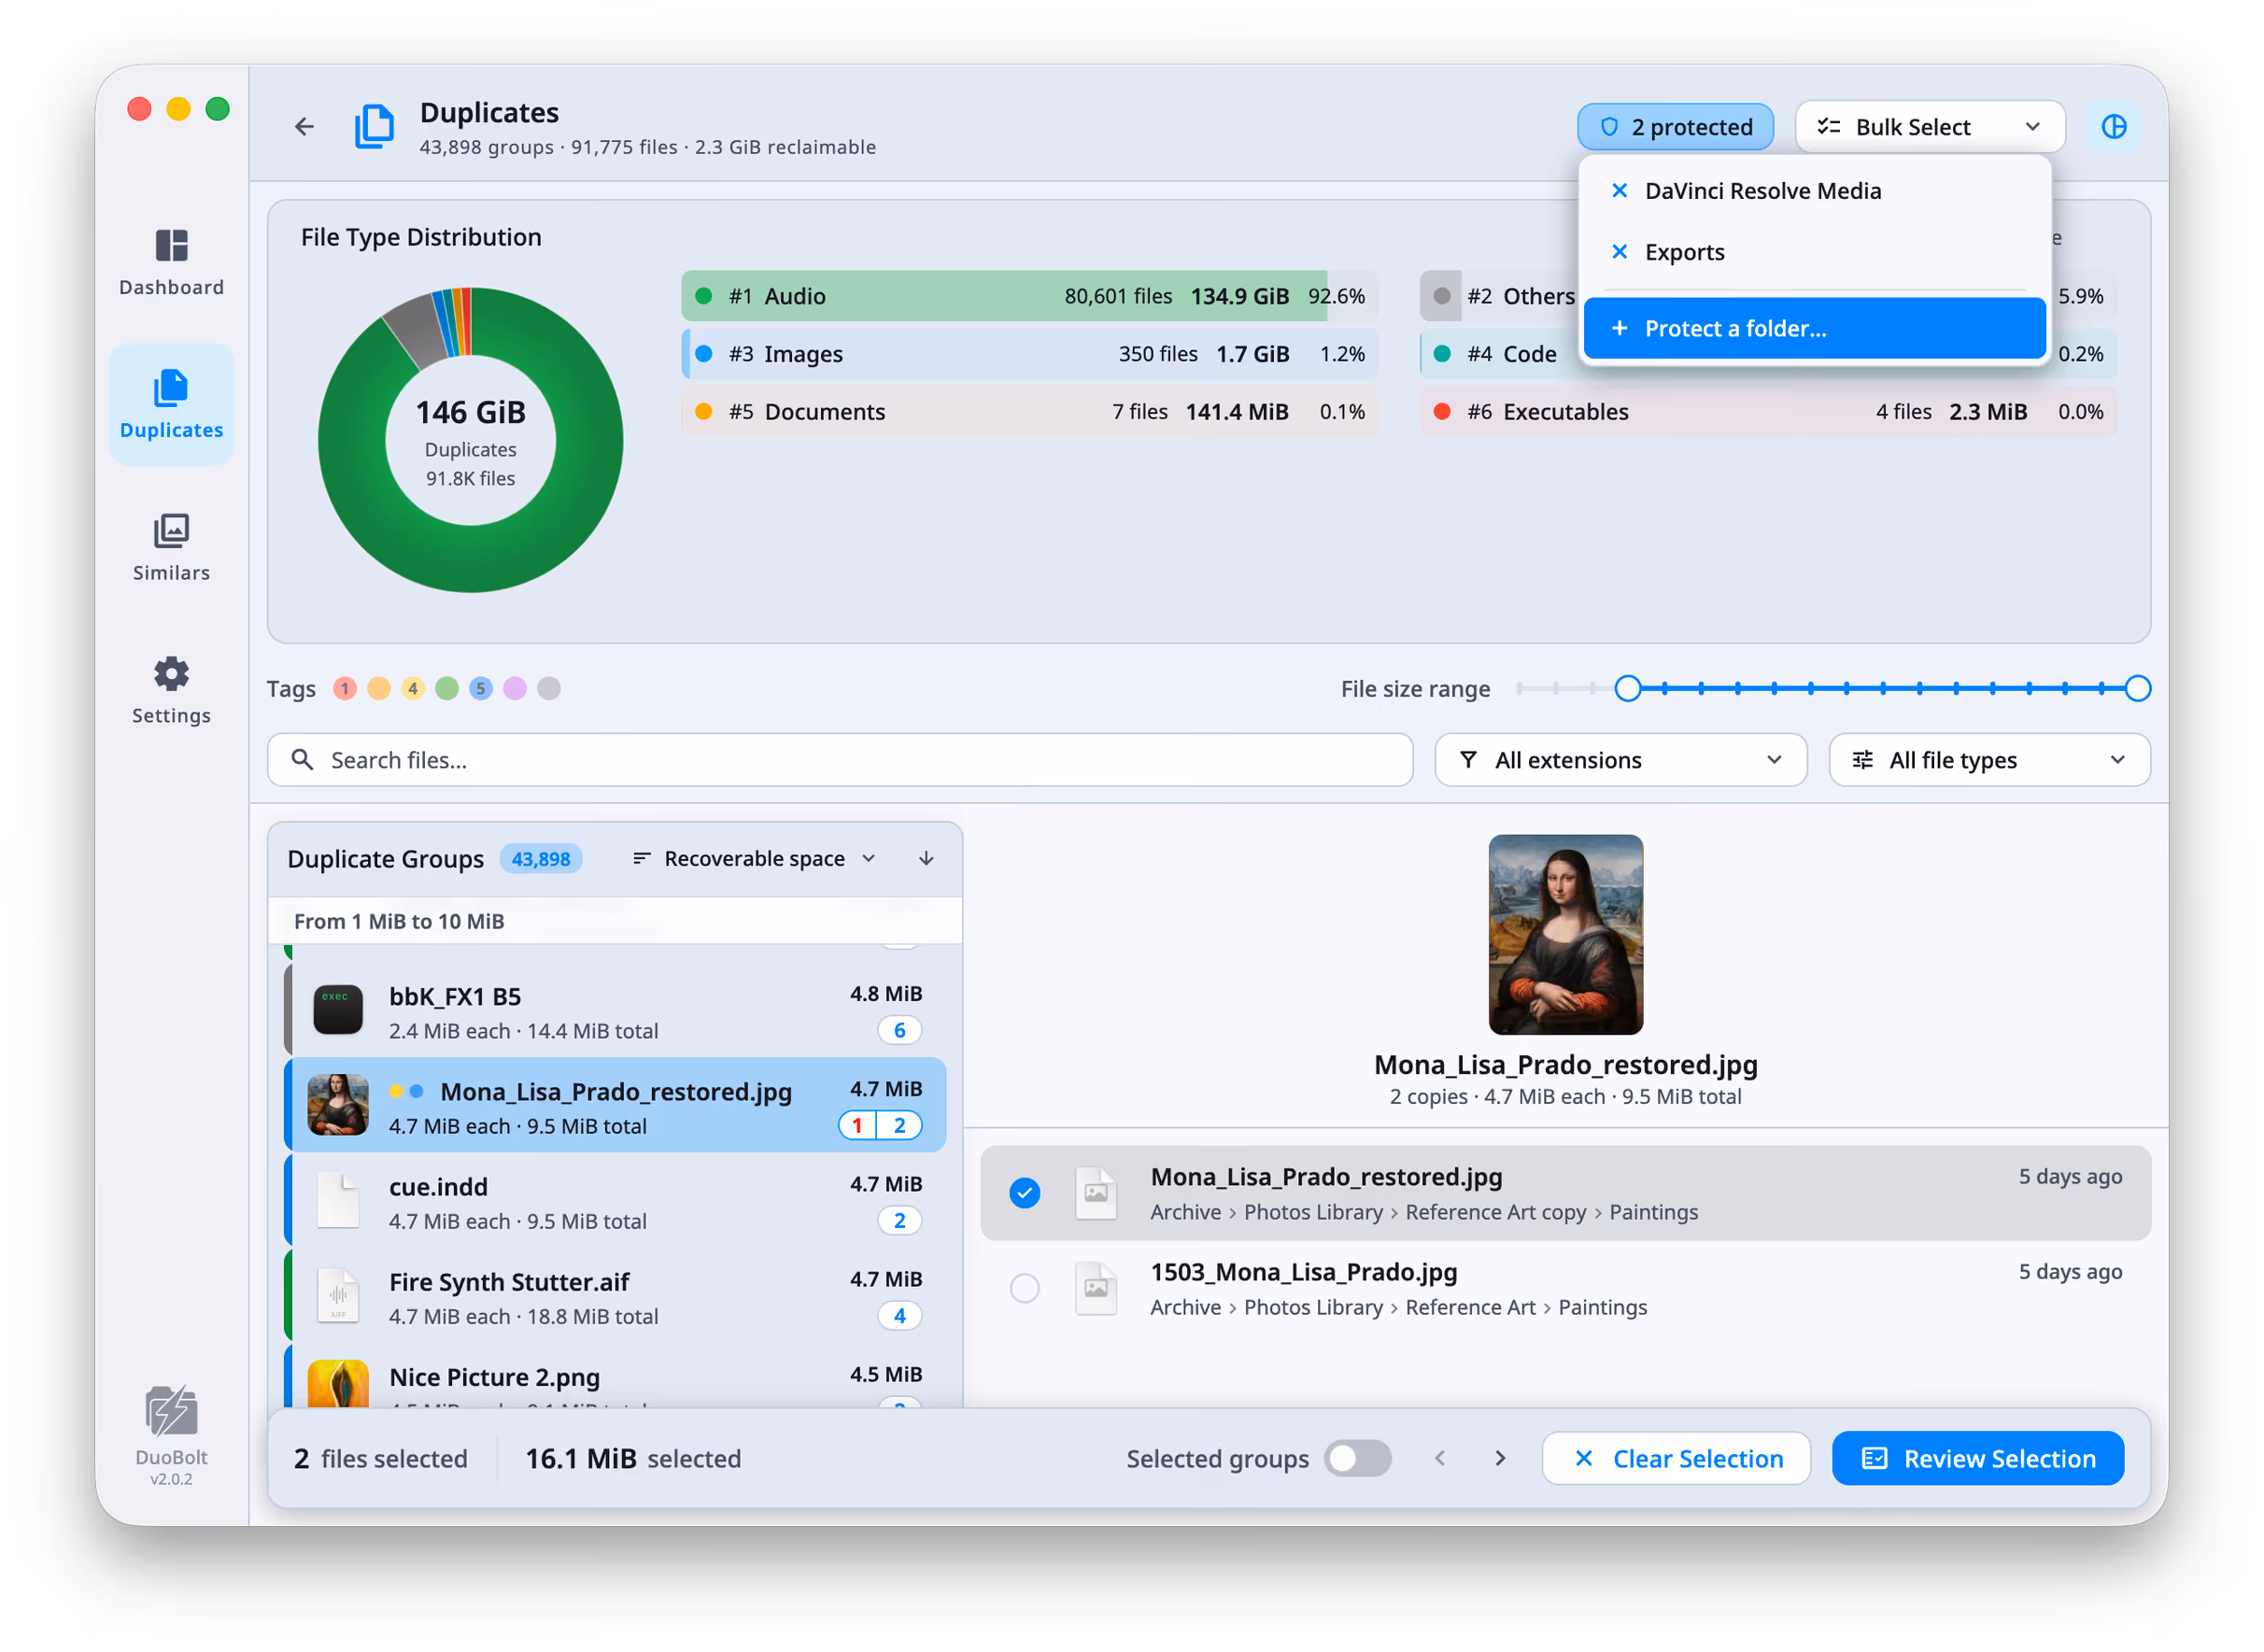Image resolution: width=2264 pixels, height=1652 pixels.
Task: Select the cue.indd duplicate group row
Action: point(616,1202)
